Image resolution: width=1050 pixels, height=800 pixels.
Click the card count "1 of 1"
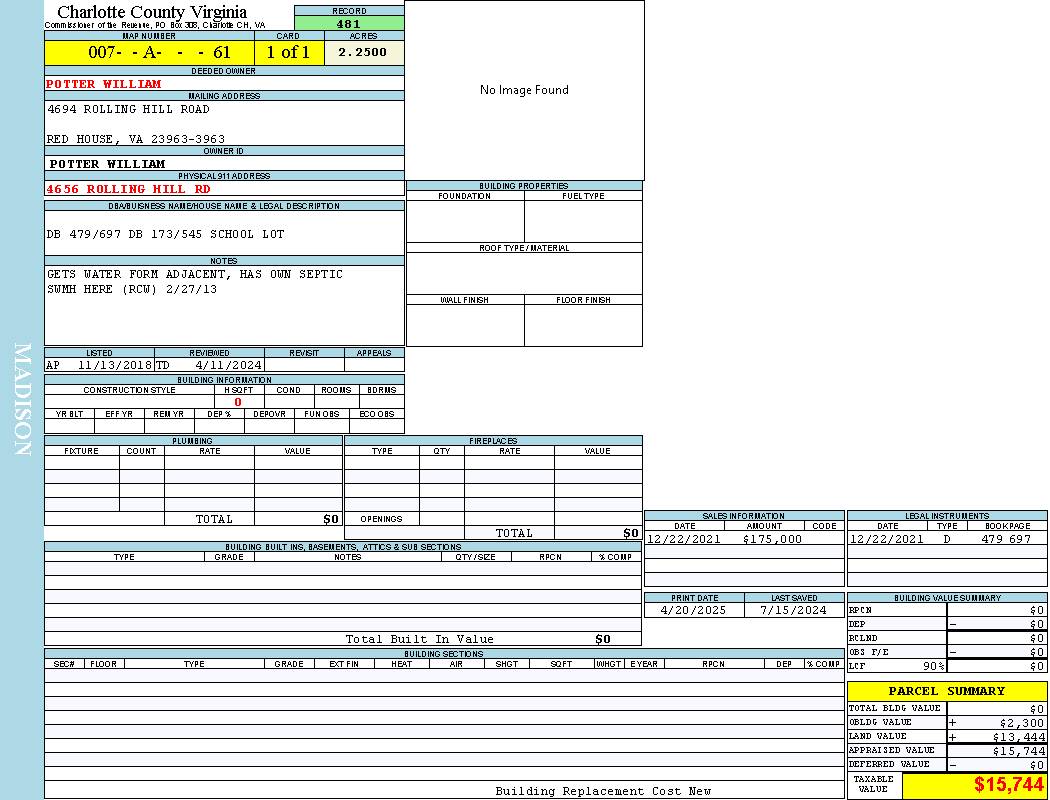[289, 53]
